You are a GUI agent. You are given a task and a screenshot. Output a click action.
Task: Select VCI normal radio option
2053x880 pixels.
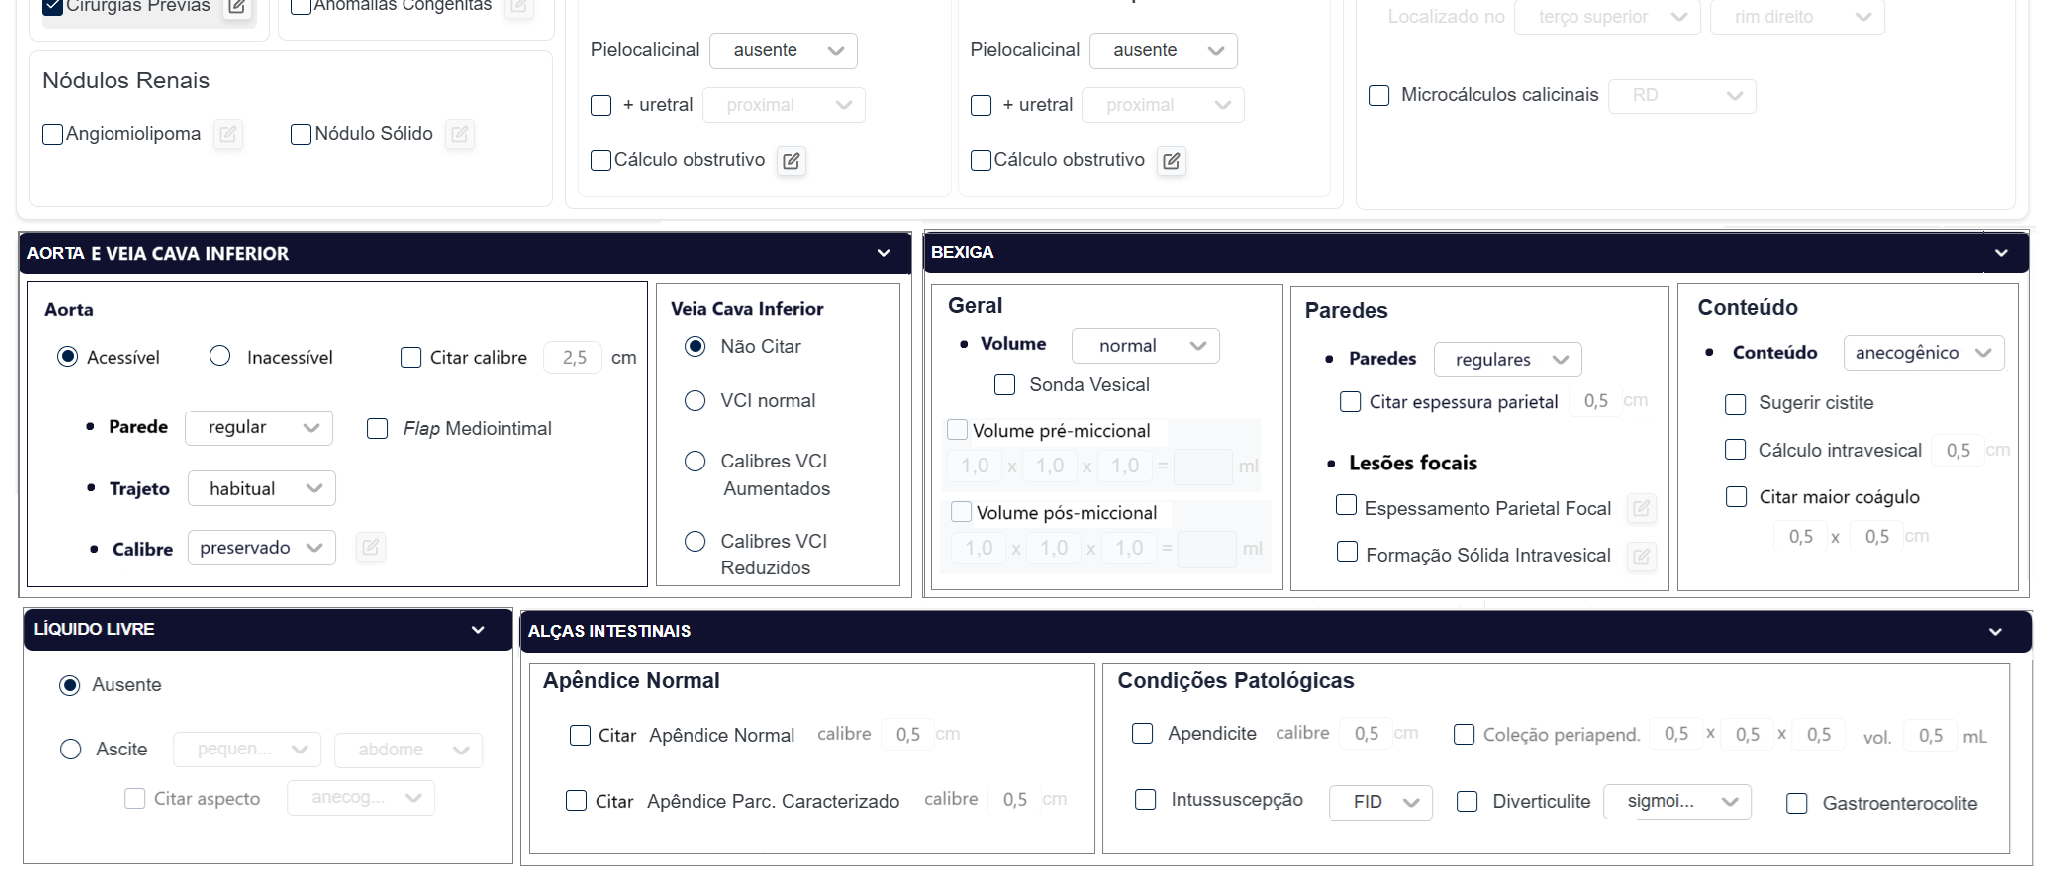click(x=695, y=401)
